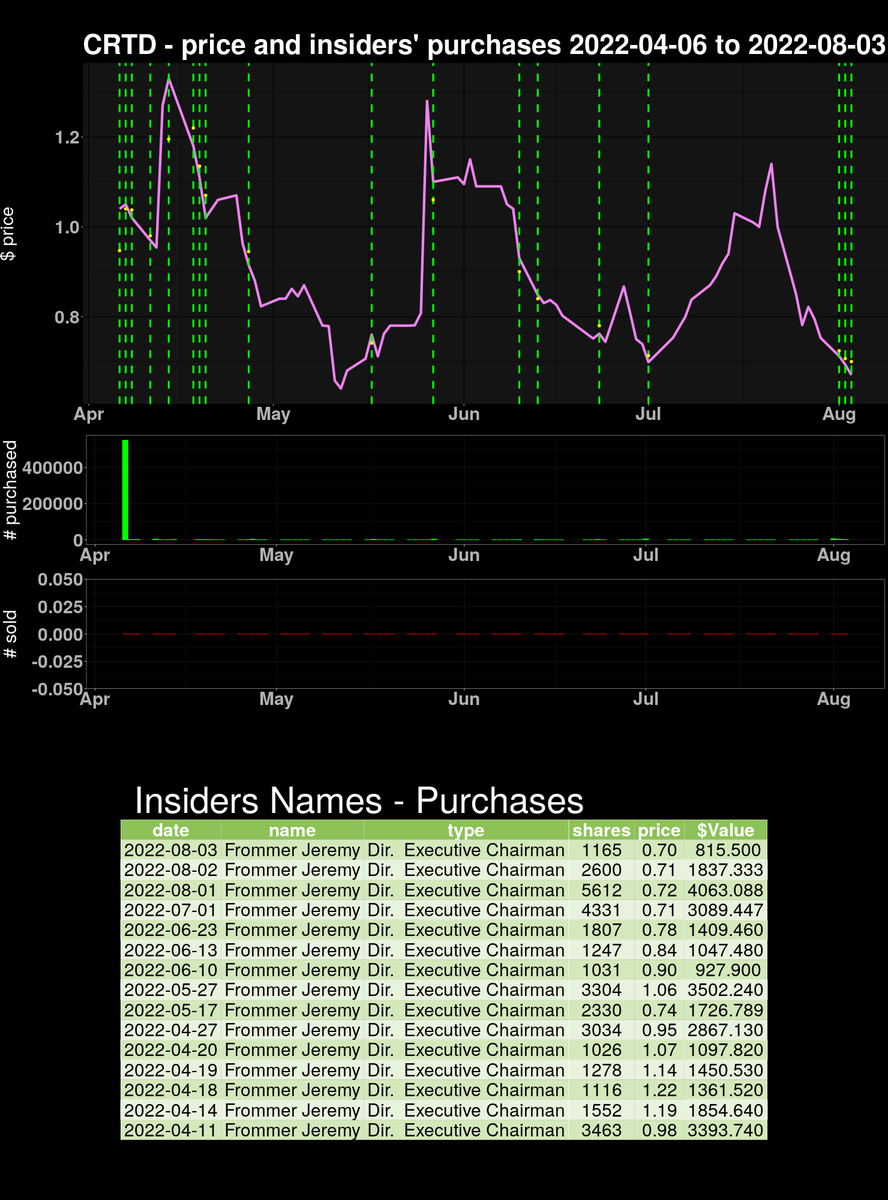The height and width of the screenshot is (1200, 888).
Task: Select the date cell 2022-08-03
Action: (x=171, y=850)
